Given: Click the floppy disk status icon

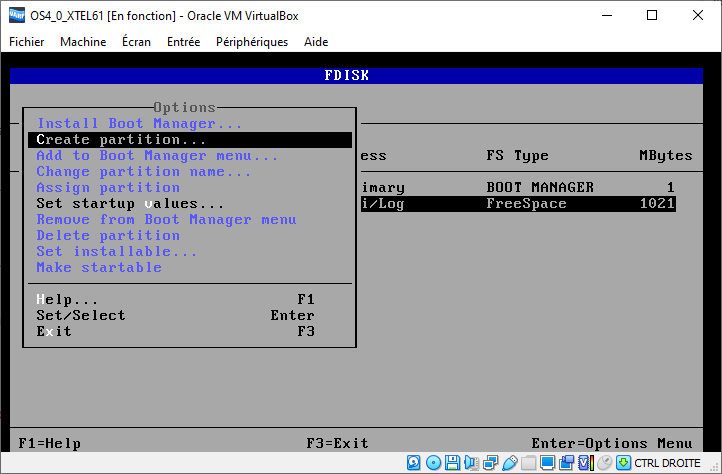Looking at the screenshot, I should click(453, 463).
